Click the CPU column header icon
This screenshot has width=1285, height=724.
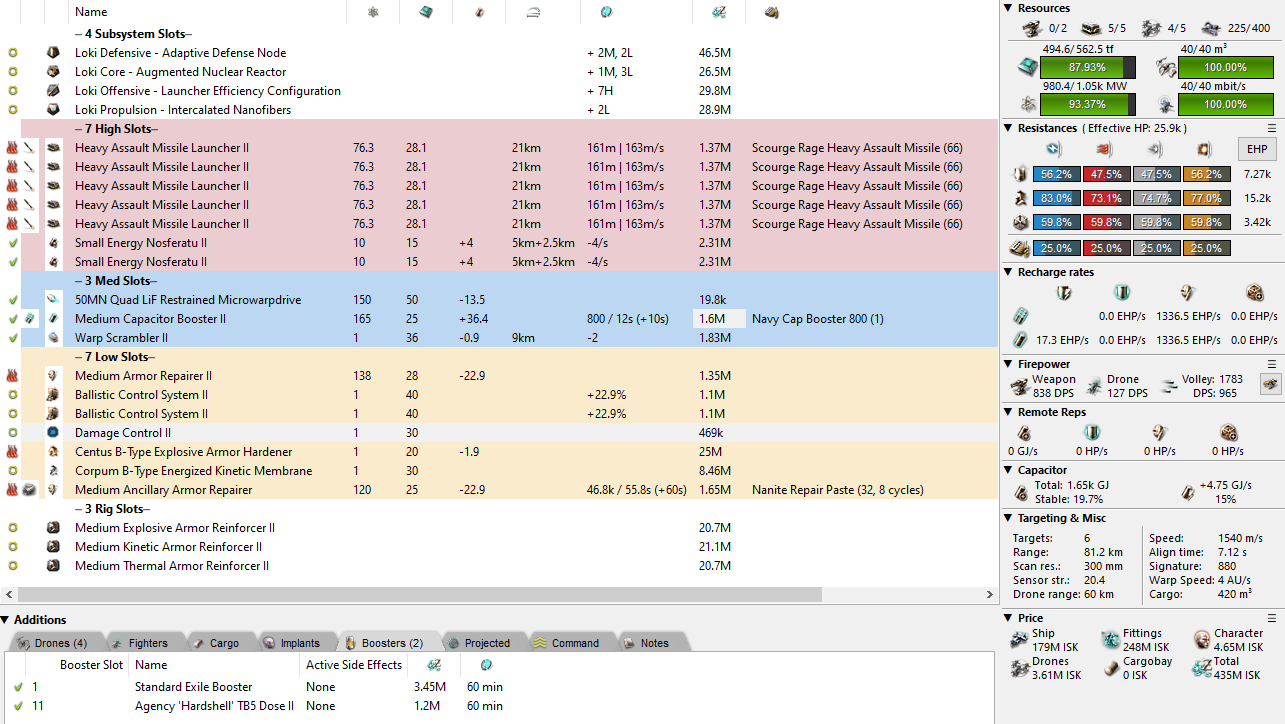point(425,12)
